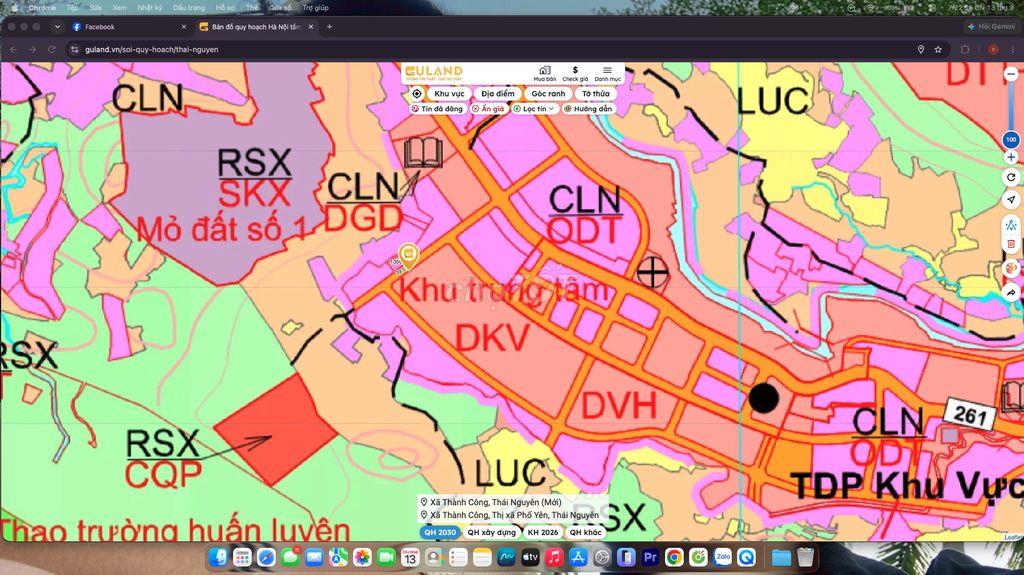This screenshot has width=1024, height=575.
Task: Open the Chrome tab search dropdown arrow
Action: pyautogui.click(x=57, y=27)
